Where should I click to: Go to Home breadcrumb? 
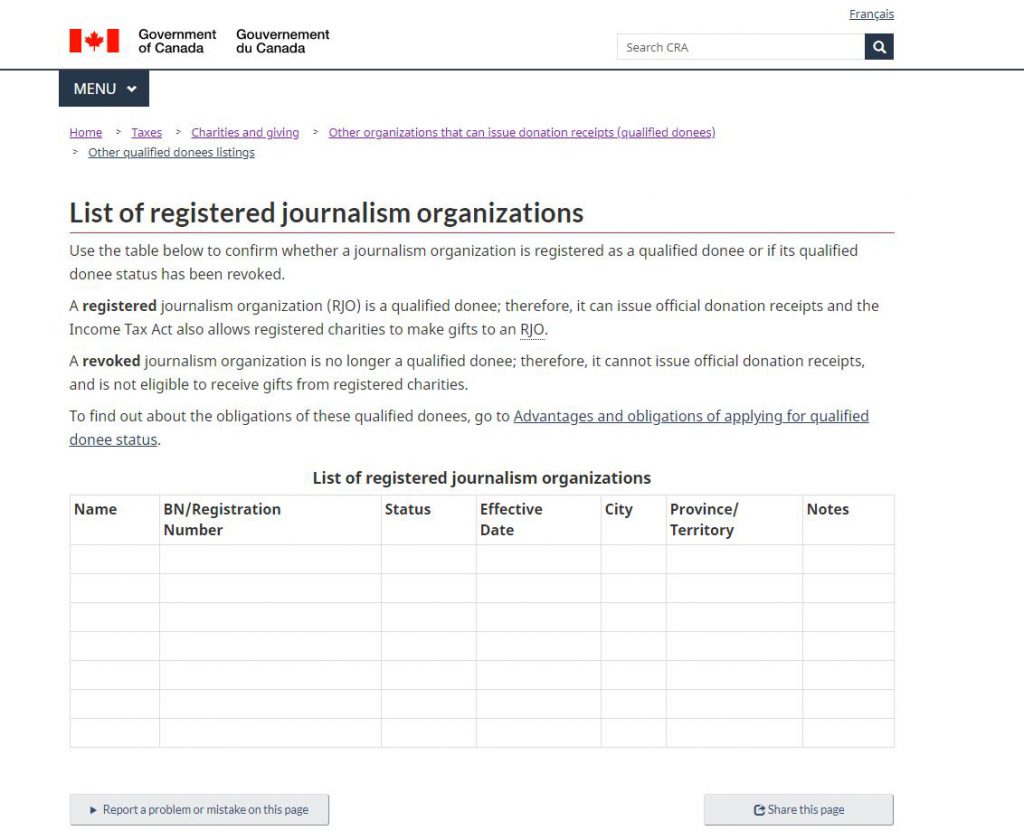click(86, 132)
